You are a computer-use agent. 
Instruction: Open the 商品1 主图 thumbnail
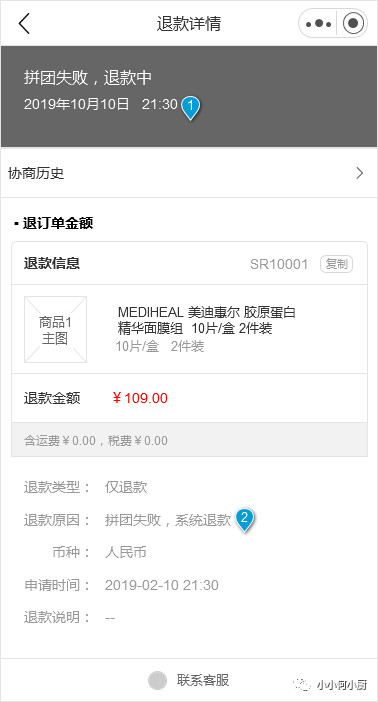pyautogui.click(x=55, y=330)
